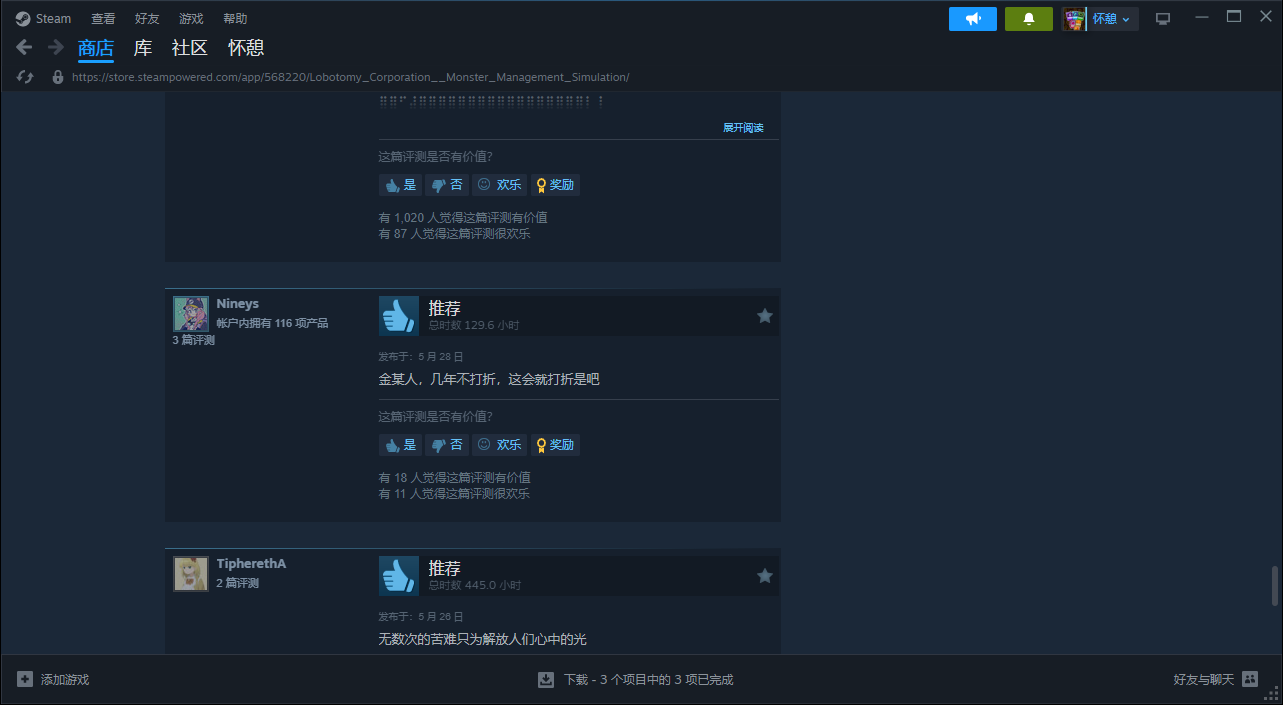Open 好友与聊天 friends and chat
The image size is (1283, 705).
(1215, 680)
